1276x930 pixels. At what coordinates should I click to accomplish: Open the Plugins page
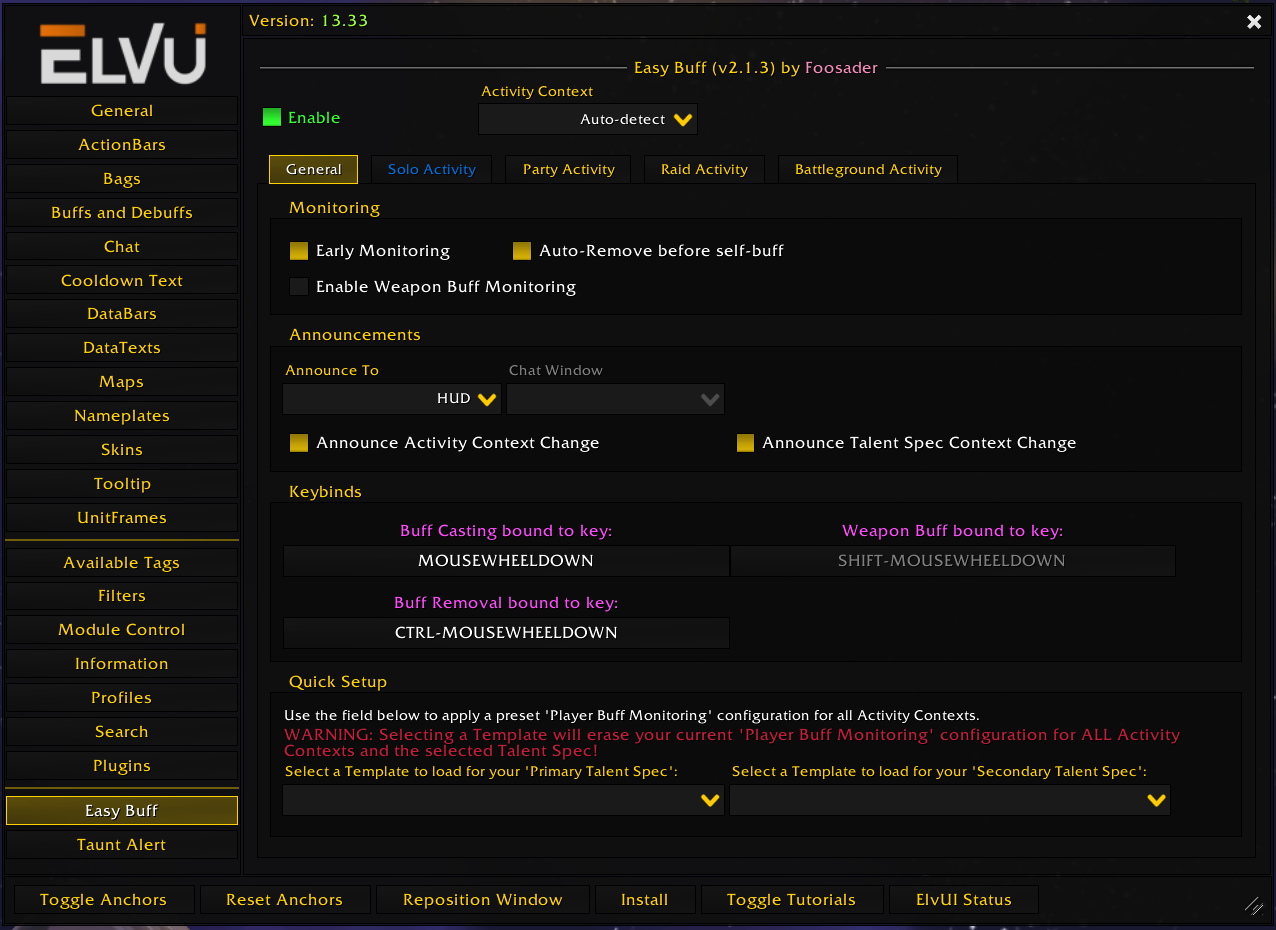pyautogui.click(x=122, y=766)
